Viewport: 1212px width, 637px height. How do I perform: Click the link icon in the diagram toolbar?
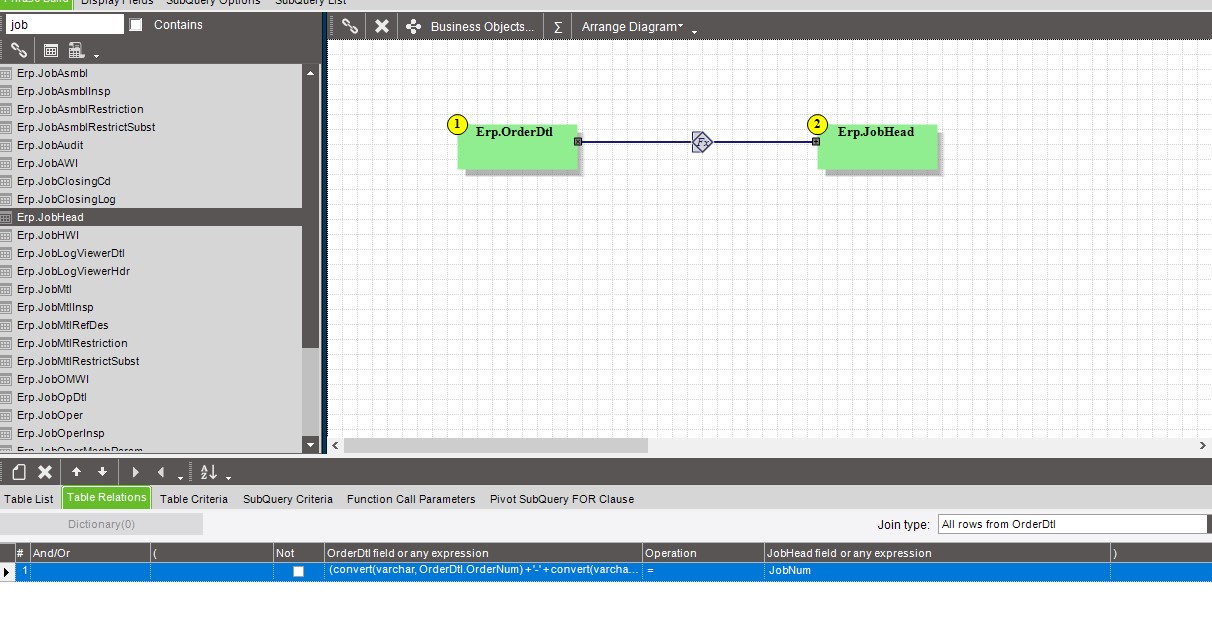pos(349,26)
